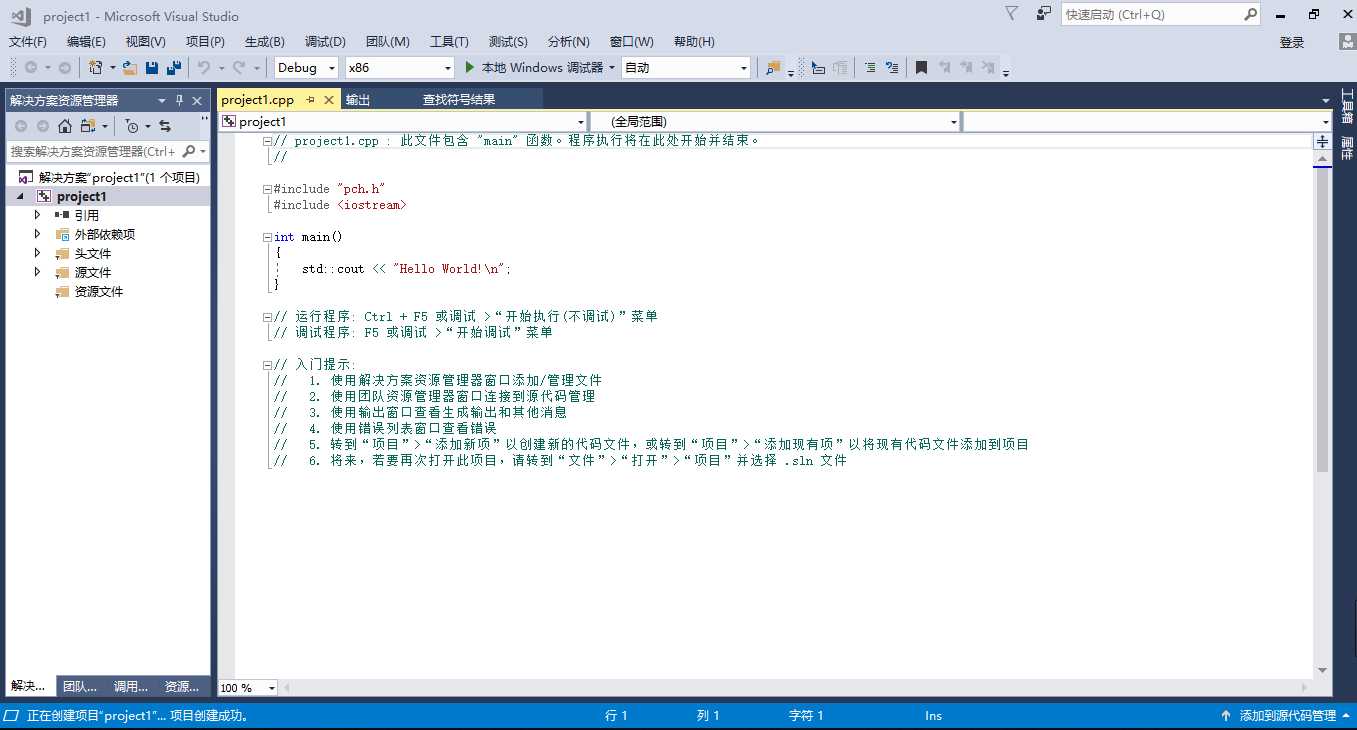Close the Solution Explorer panel
Screen dimensions: 1357x730
coord(198,100)
